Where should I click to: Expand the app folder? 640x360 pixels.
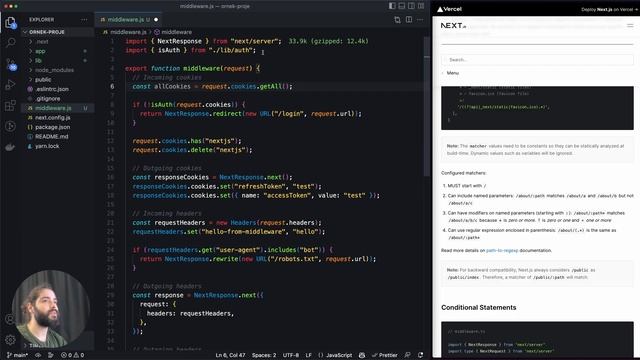(58, 51)
